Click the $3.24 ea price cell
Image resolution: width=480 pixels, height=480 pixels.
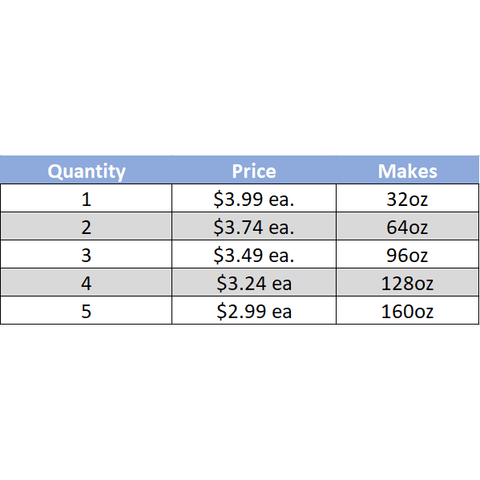(254, 282)
